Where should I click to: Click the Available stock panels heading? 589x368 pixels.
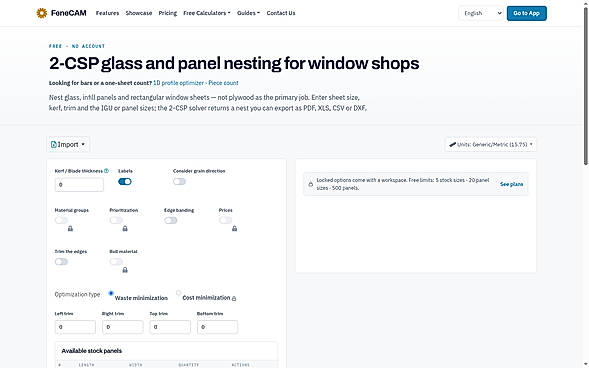click(92, 351)
